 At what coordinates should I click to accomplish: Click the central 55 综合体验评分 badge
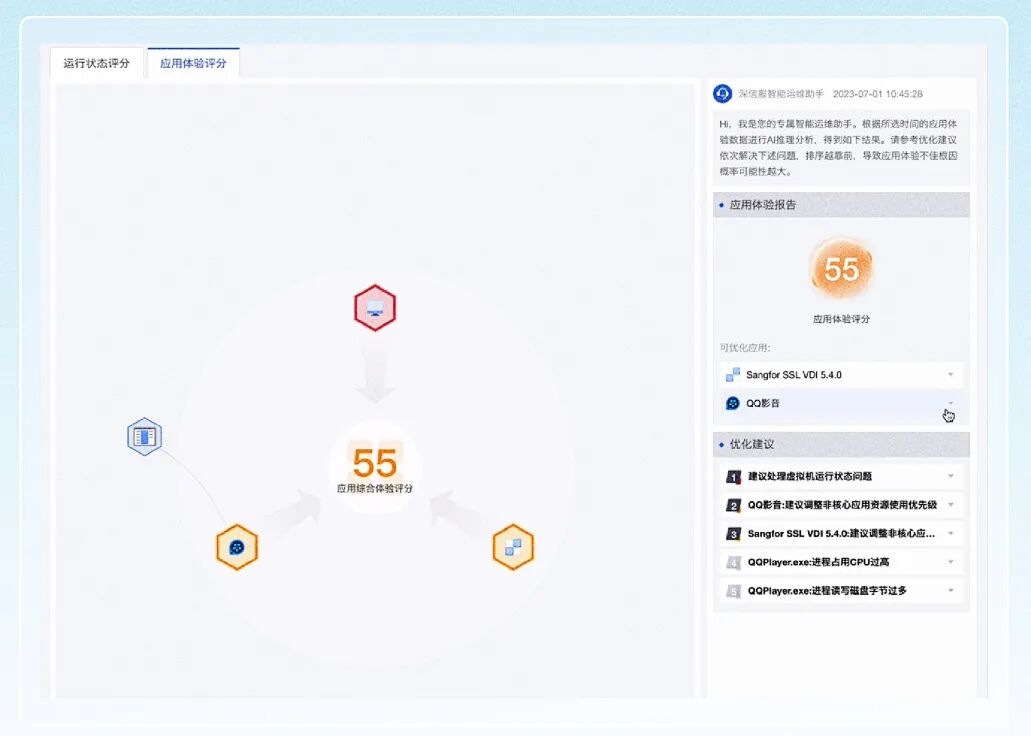375,463
